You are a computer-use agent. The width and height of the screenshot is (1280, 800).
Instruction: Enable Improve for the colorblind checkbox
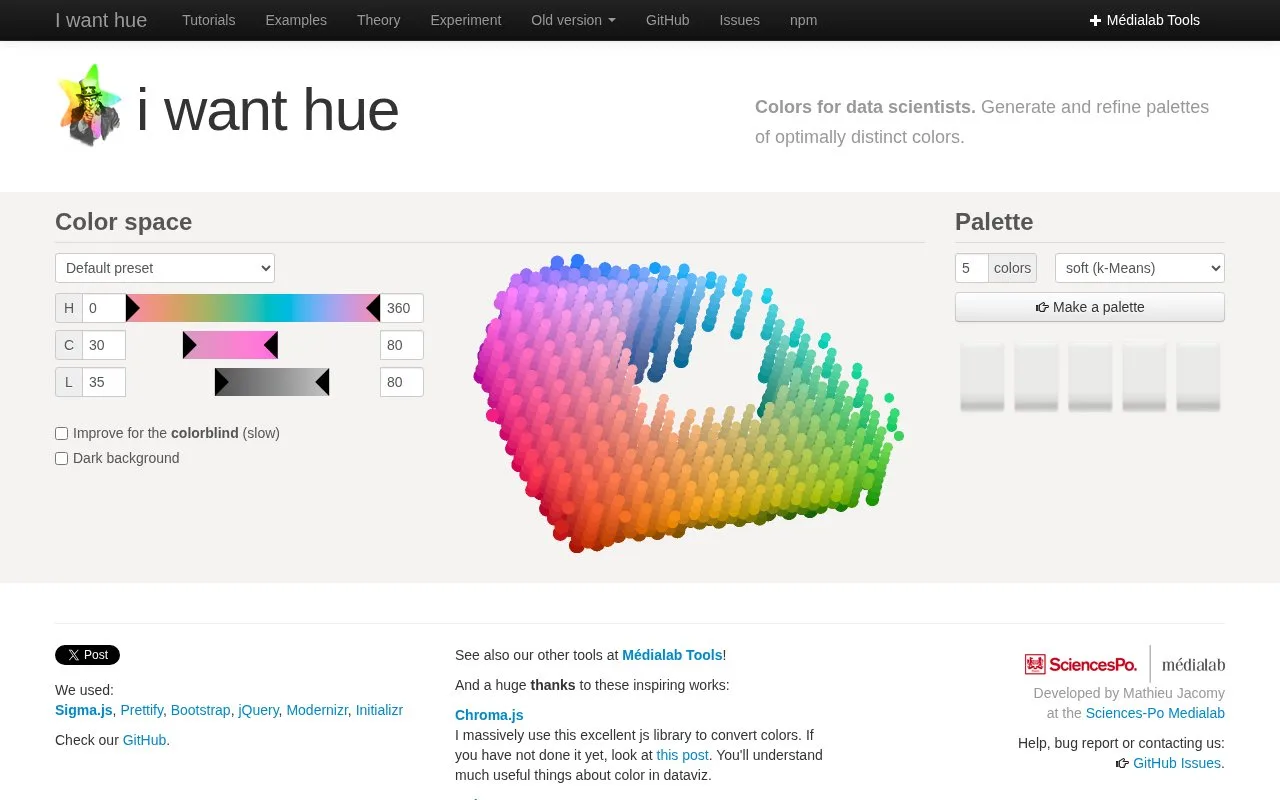[x=62, y=433]
